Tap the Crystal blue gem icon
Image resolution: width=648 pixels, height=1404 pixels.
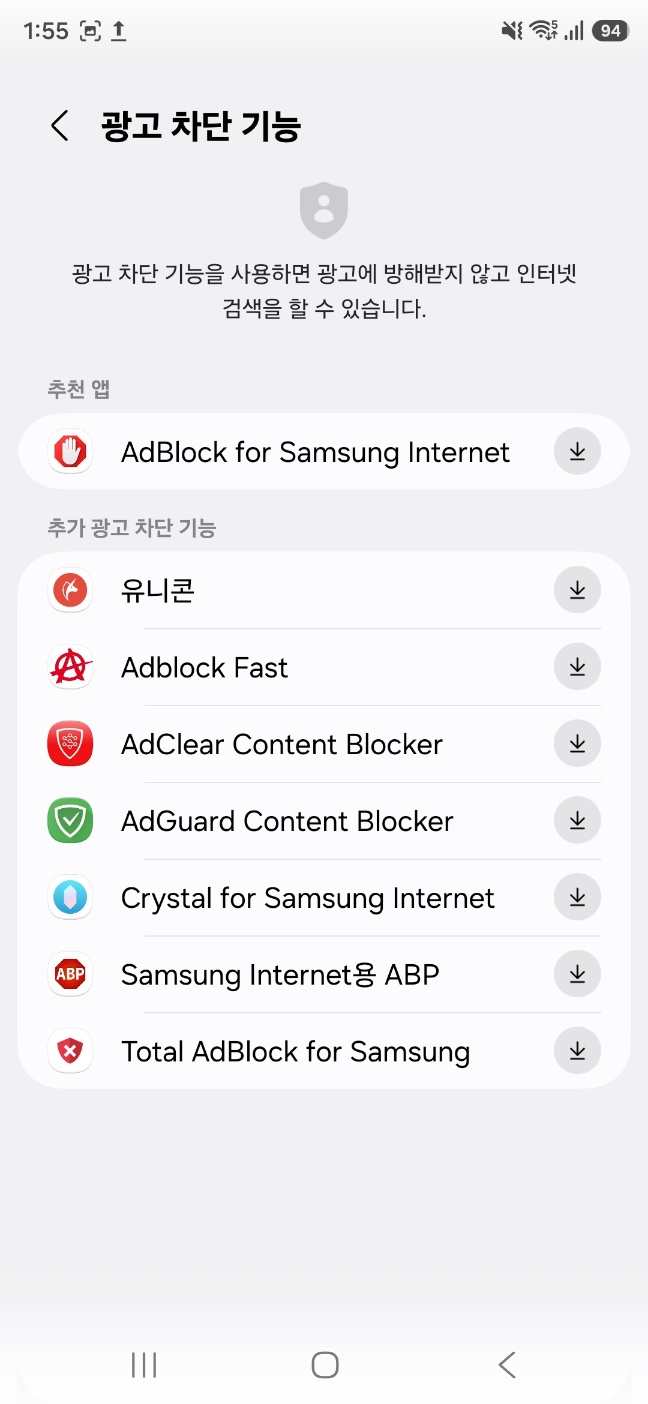point(70,898)
